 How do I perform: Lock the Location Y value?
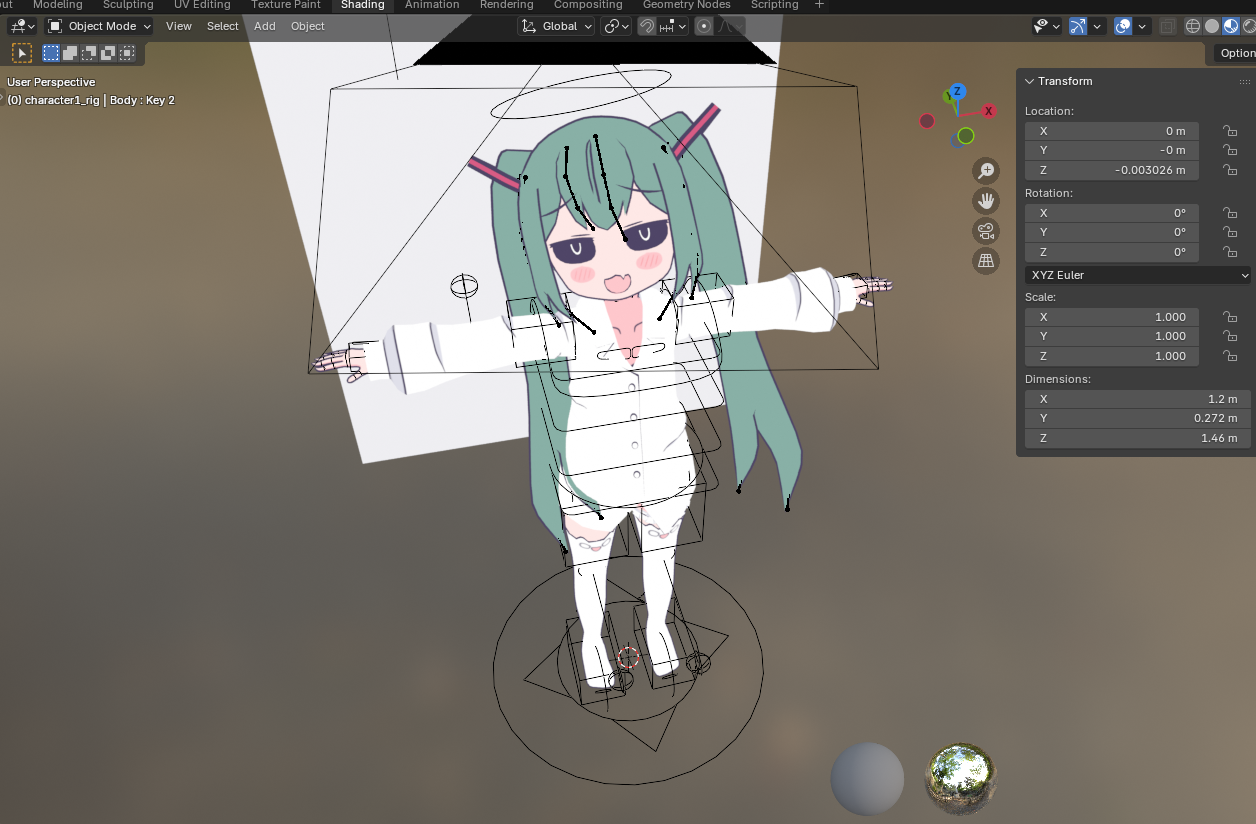[1229, 150]
